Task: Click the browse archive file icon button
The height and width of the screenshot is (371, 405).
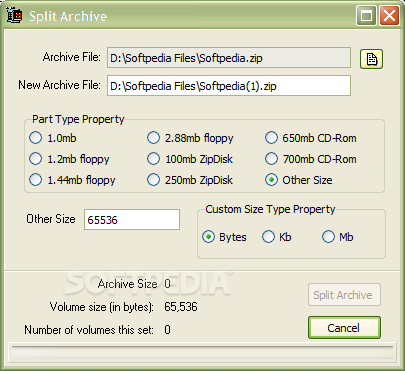Action: click(371, 59)
